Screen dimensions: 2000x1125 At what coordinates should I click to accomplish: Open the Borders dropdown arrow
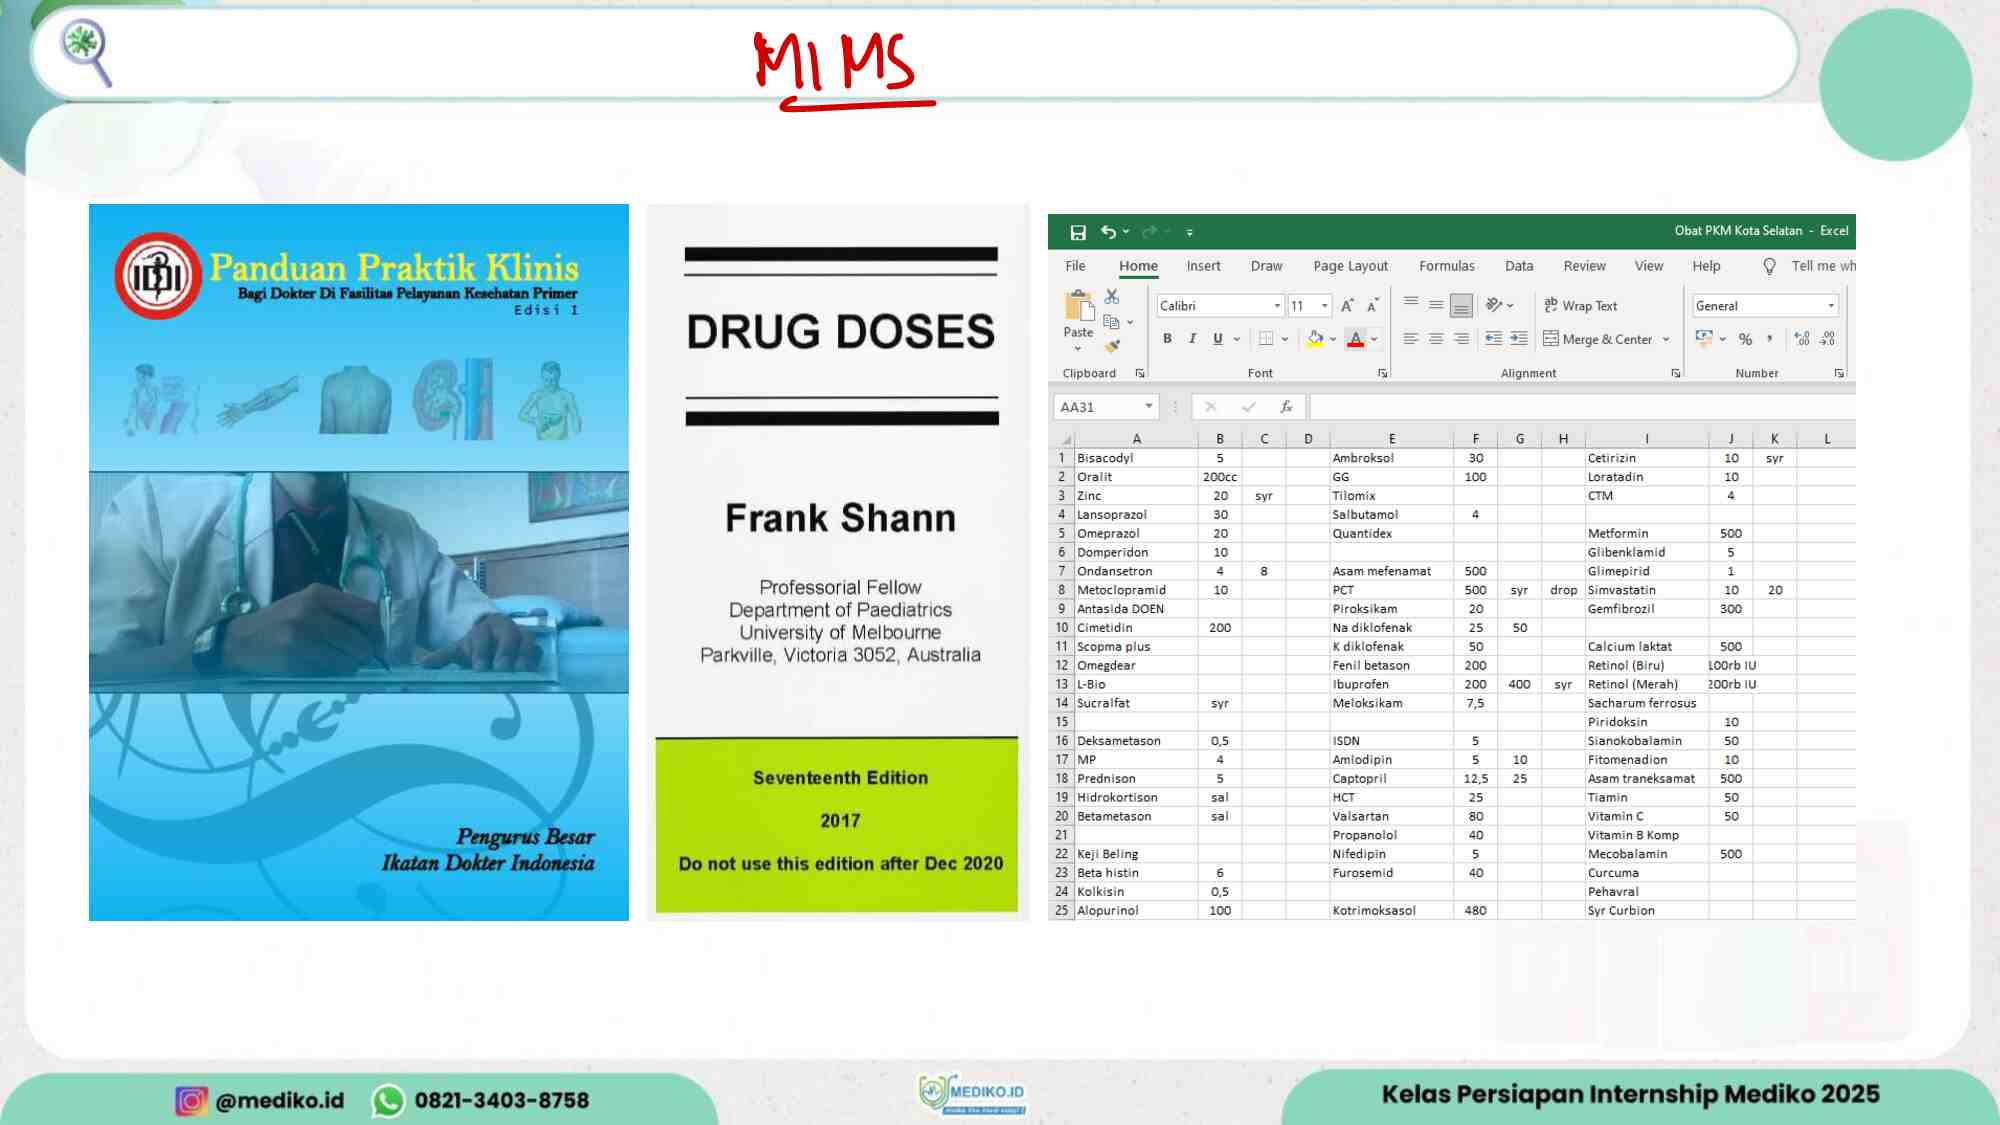coord(1285,339)
